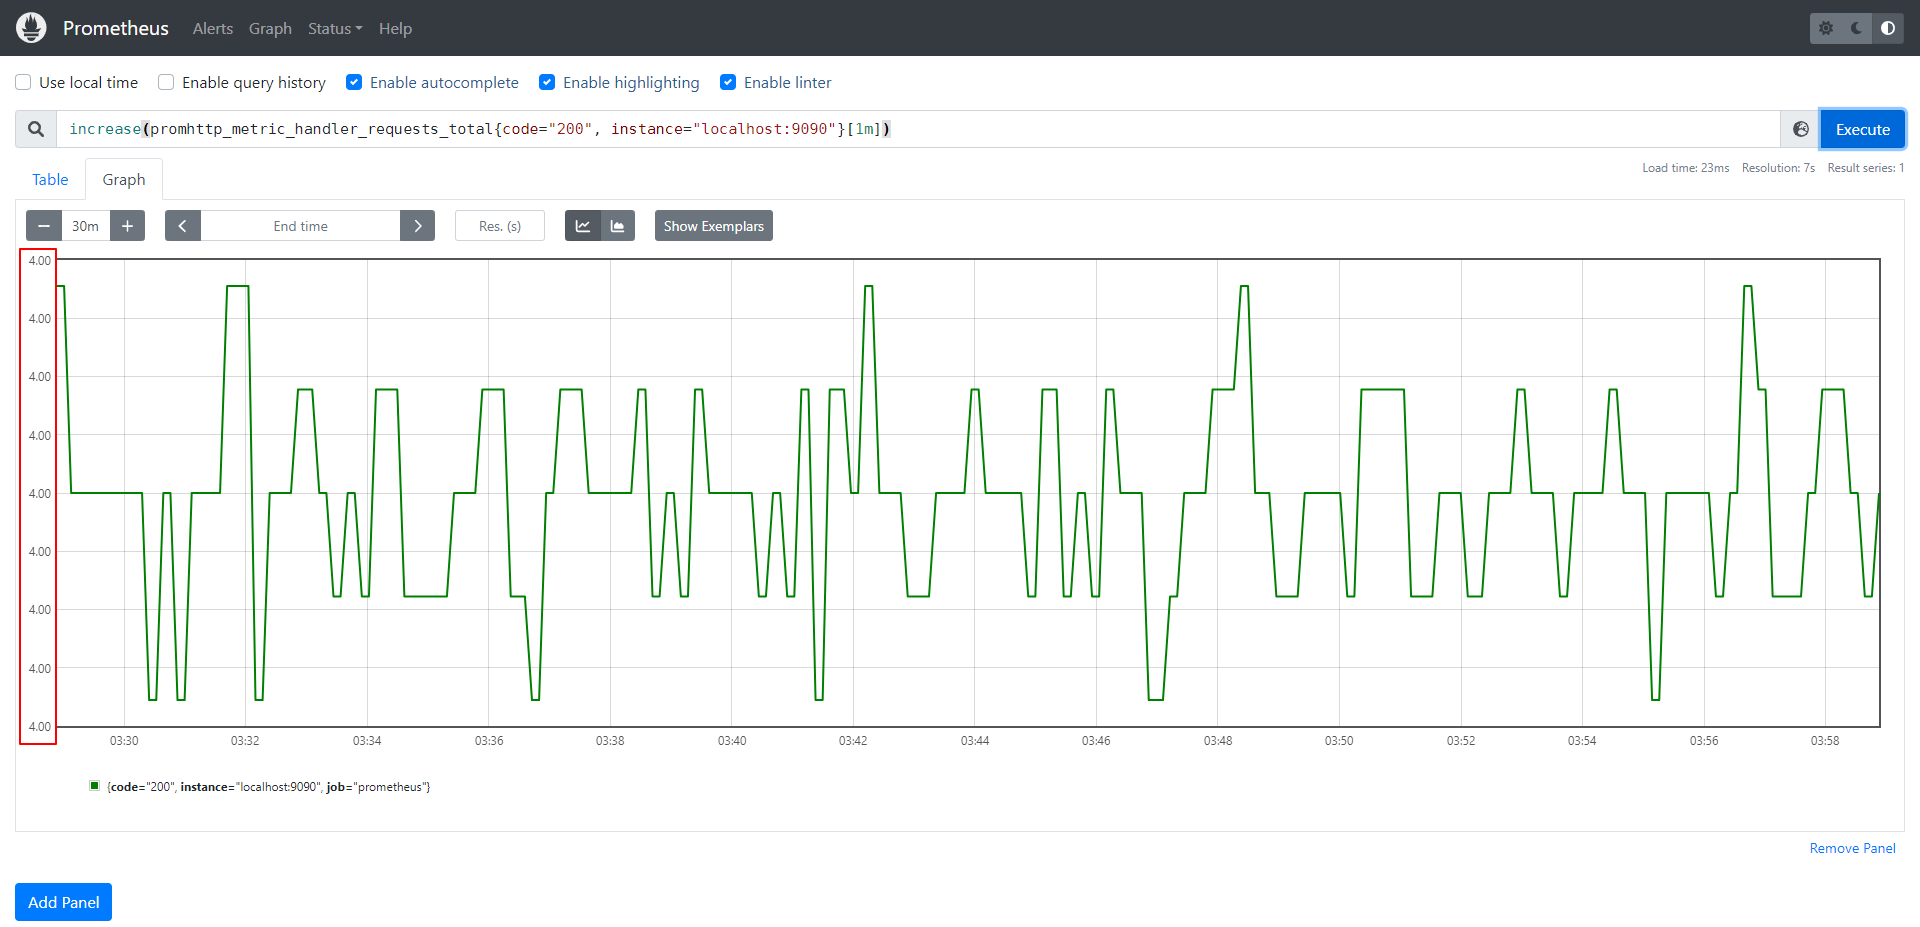Expand the Status dropdown menu
Screen dimensions: 1920x927
(x=334, y=28)
